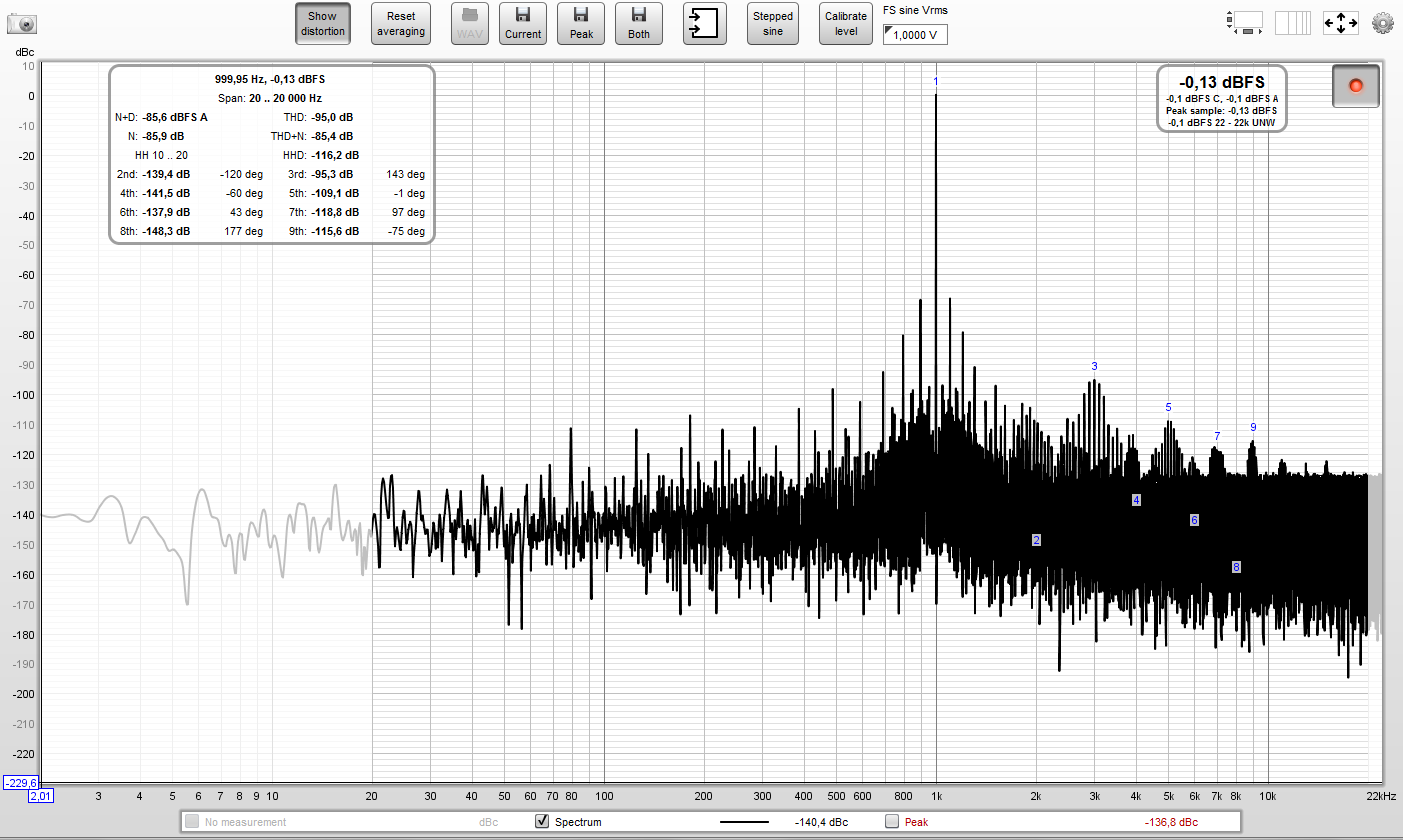Toggle the Show distortion button
Image resolution: width=1403 pixels, height=840 pixels.
point(323,24)
